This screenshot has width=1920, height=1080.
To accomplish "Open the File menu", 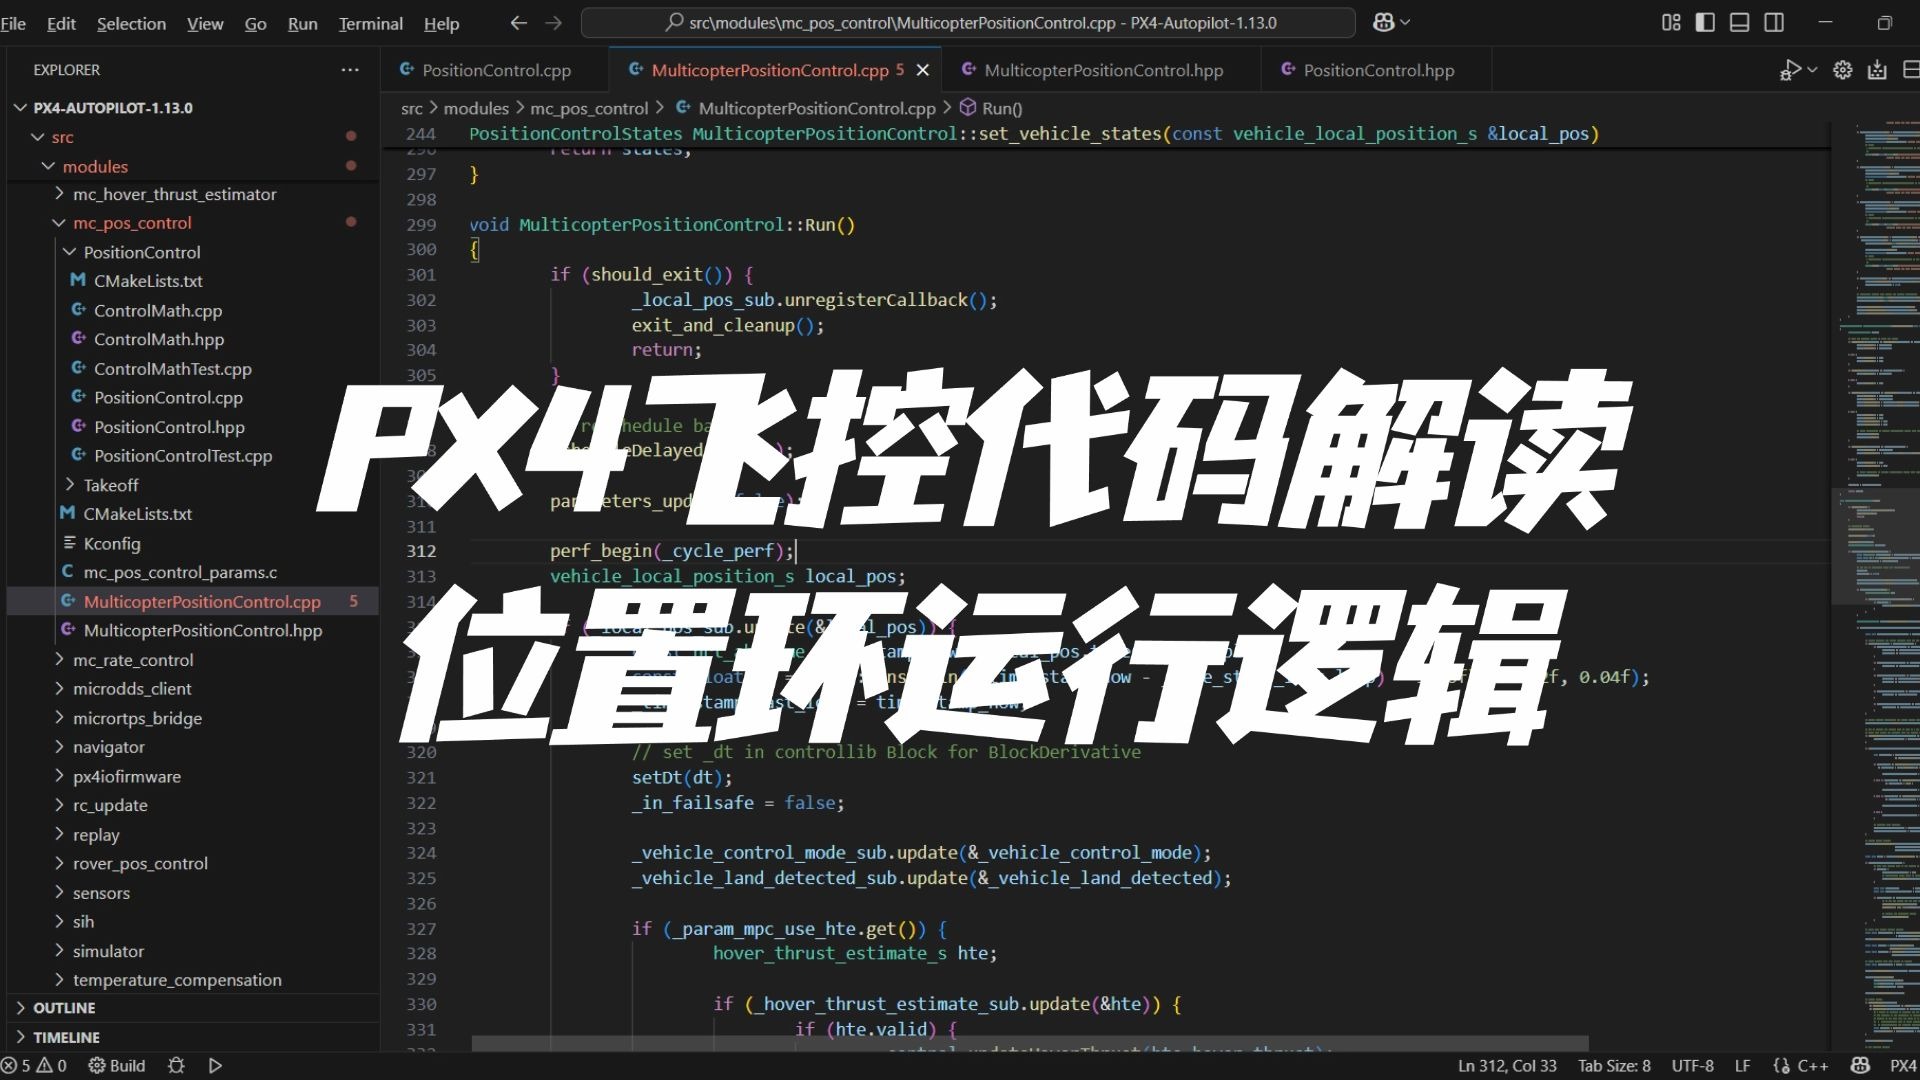I will pyautogui.click(x=13, y=23).
